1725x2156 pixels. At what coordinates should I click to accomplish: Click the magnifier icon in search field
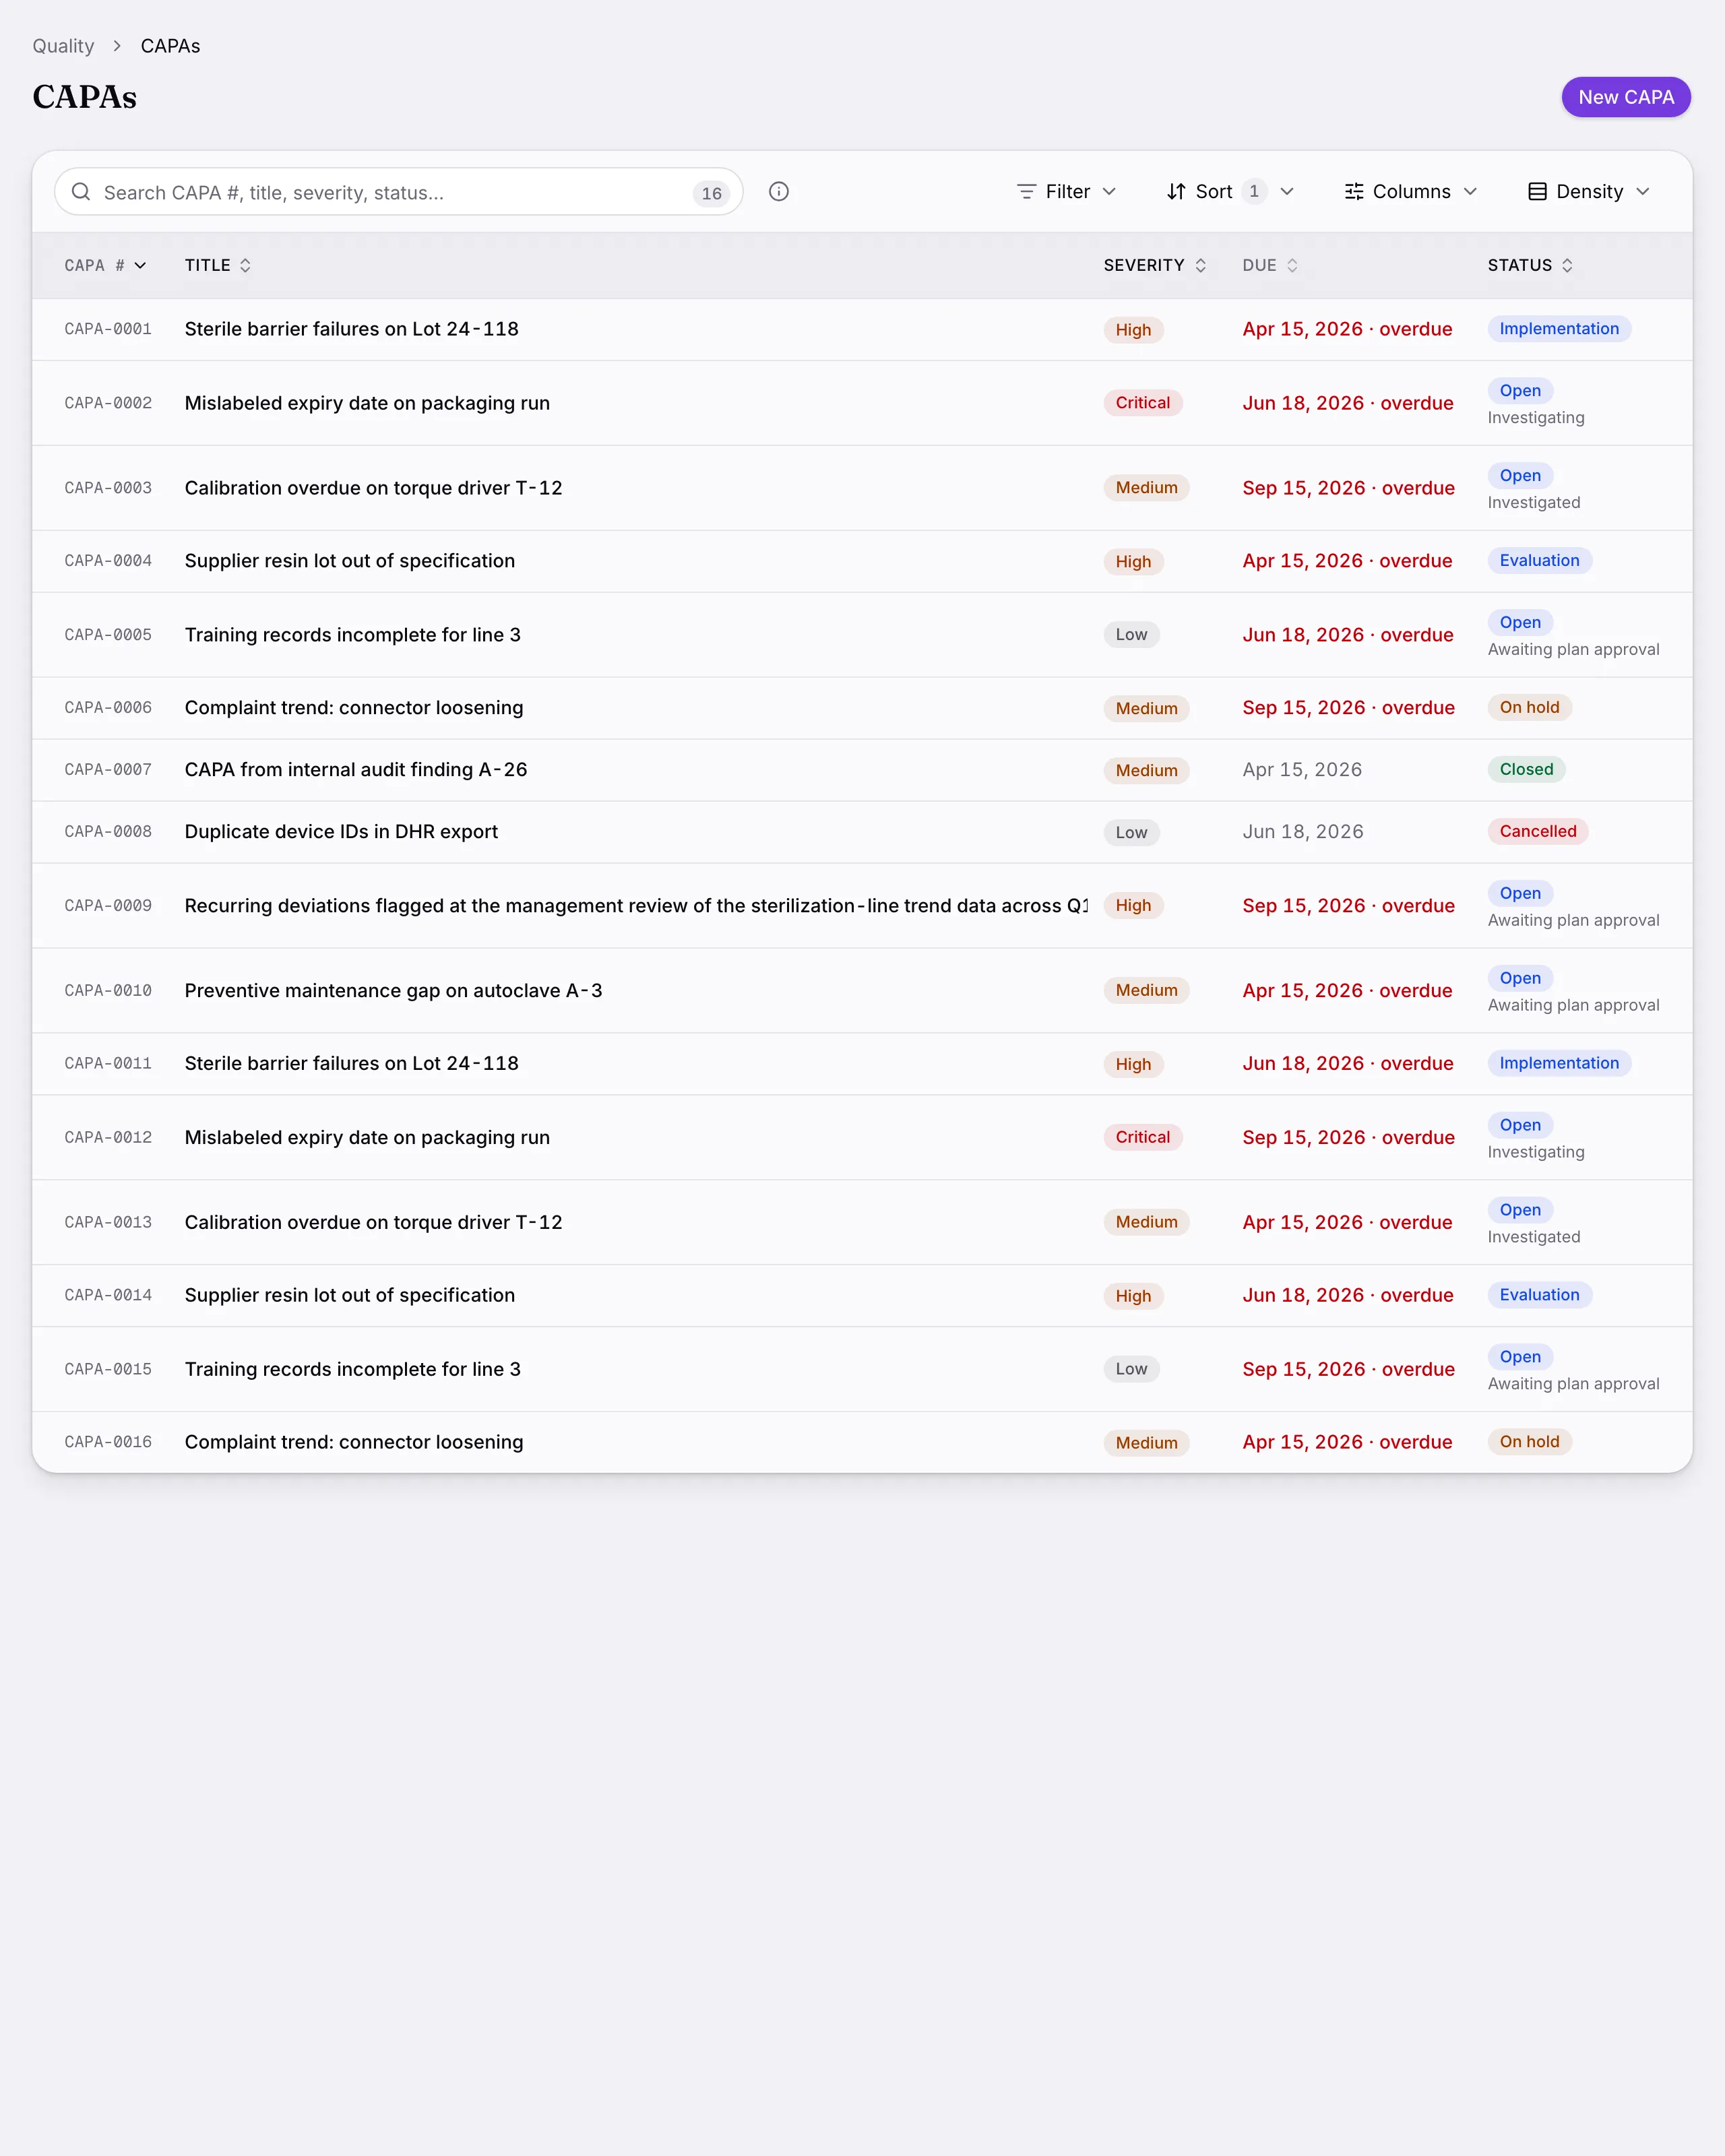click(x=81, y=191)
